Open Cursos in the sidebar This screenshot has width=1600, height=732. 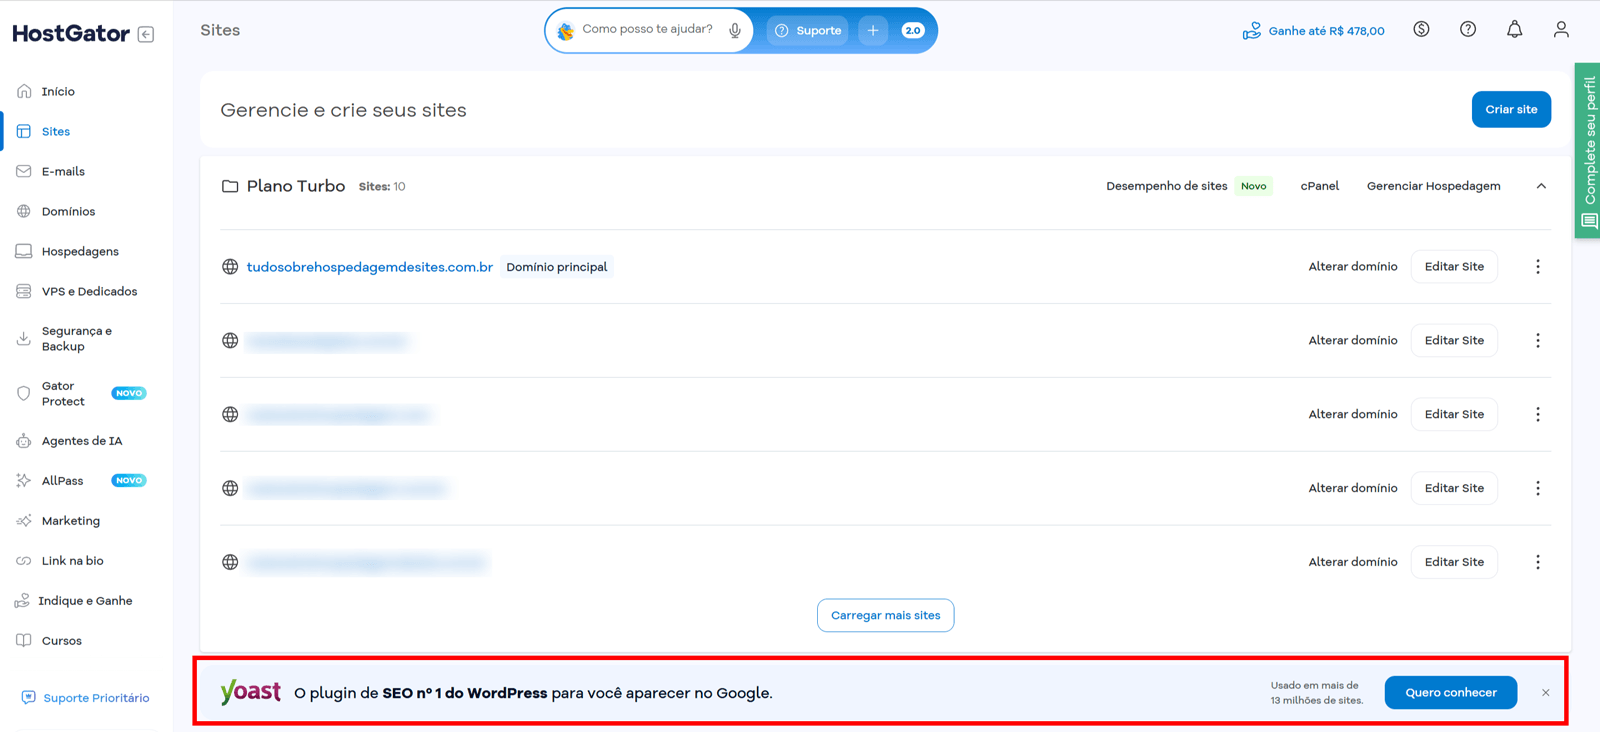tap(61, 641)
